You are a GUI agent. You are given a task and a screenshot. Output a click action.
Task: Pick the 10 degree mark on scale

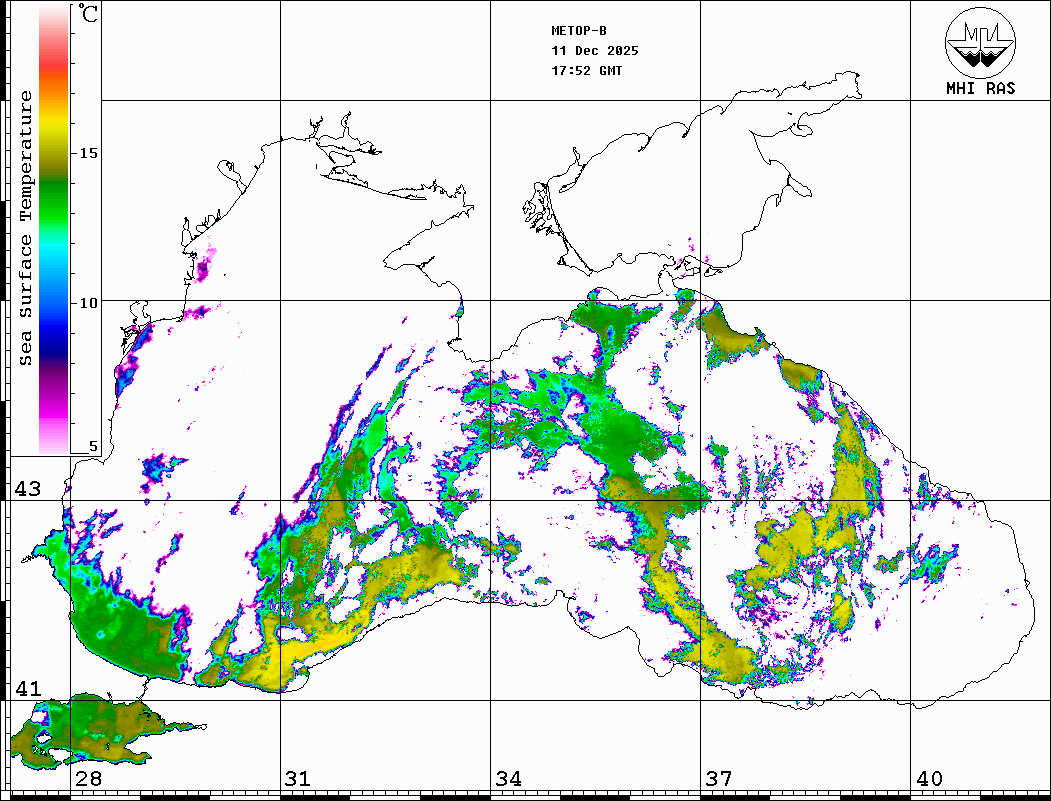coord(89,303)
